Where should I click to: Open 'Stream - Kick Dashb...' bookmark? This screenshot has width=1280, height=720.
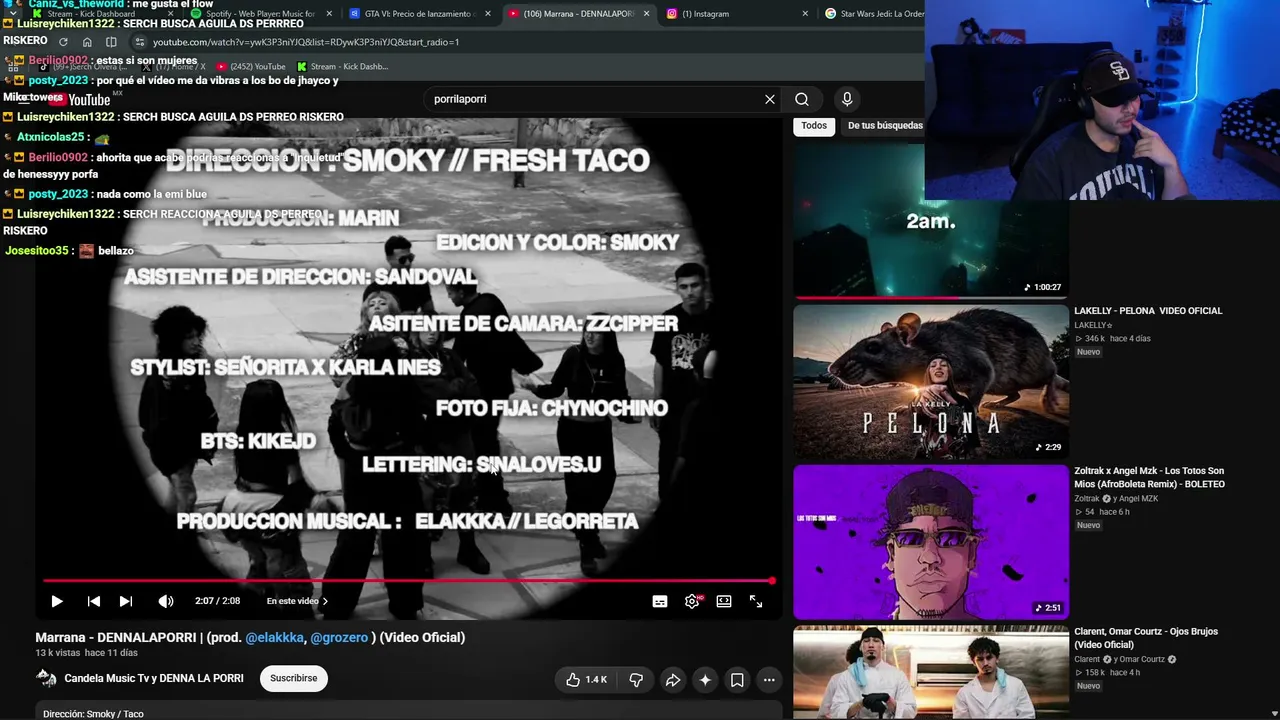(342, 67)
